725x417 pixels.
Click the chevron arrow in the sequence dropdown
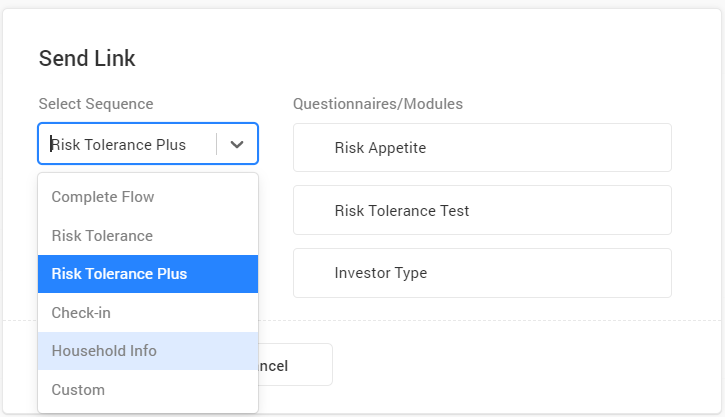pyautogui.click(x=237, y=144)
